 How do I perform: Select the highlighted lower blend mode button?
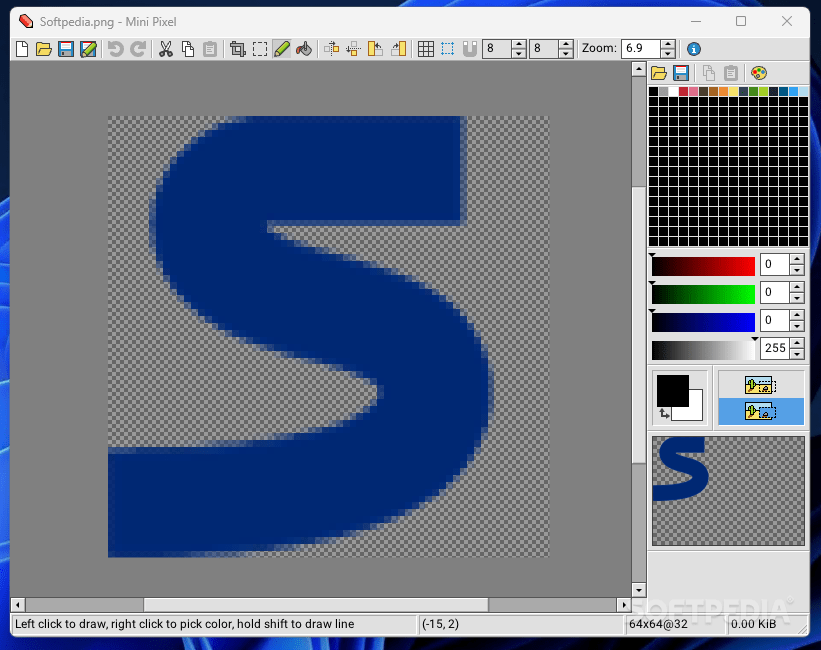tap(761, 411)
